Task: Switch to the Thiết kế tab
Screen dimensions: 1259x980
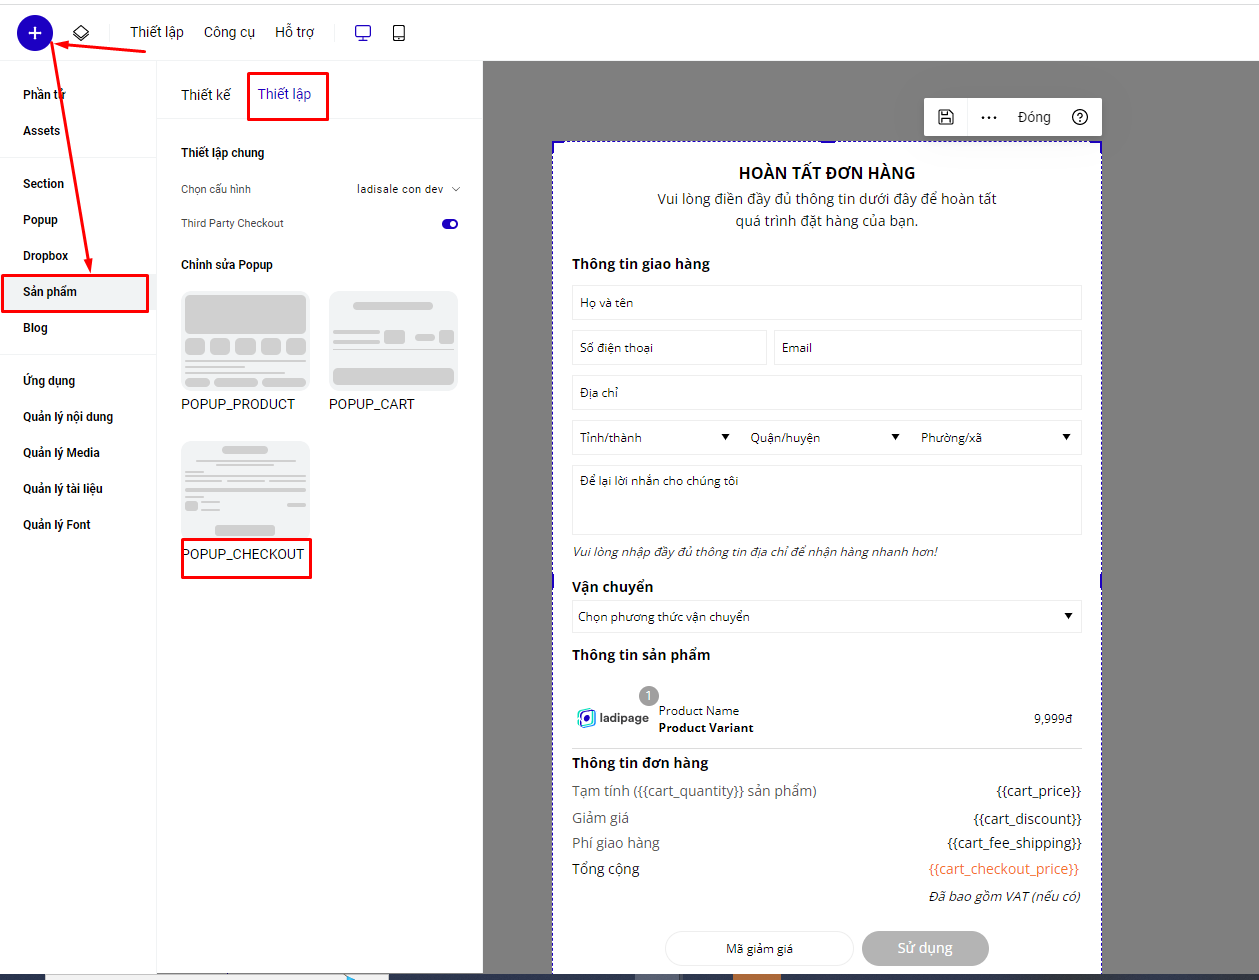Action: [206, 95]
